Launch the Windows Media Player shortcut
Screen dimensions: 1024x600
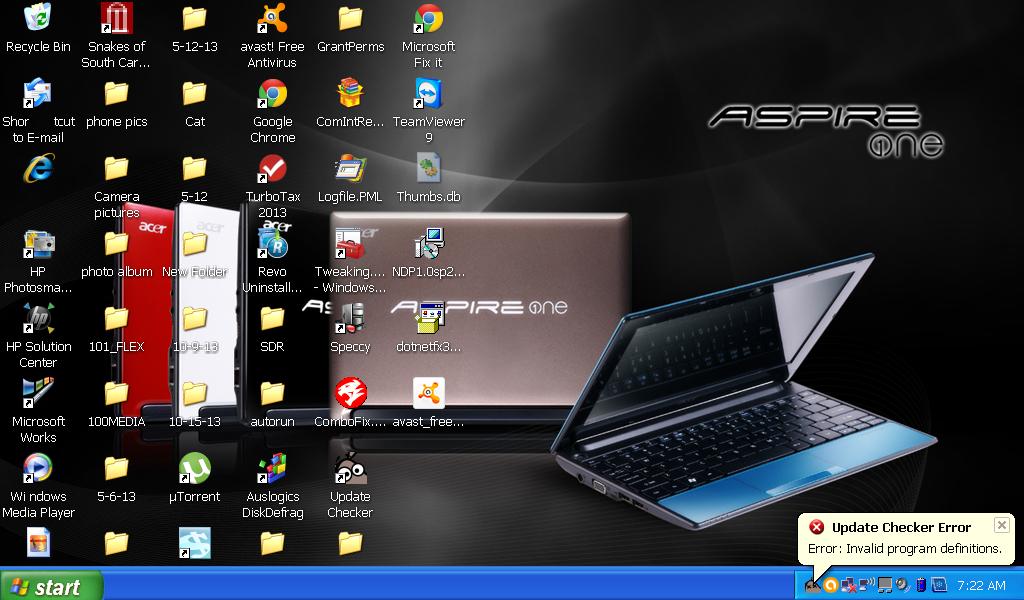point(38,469)
